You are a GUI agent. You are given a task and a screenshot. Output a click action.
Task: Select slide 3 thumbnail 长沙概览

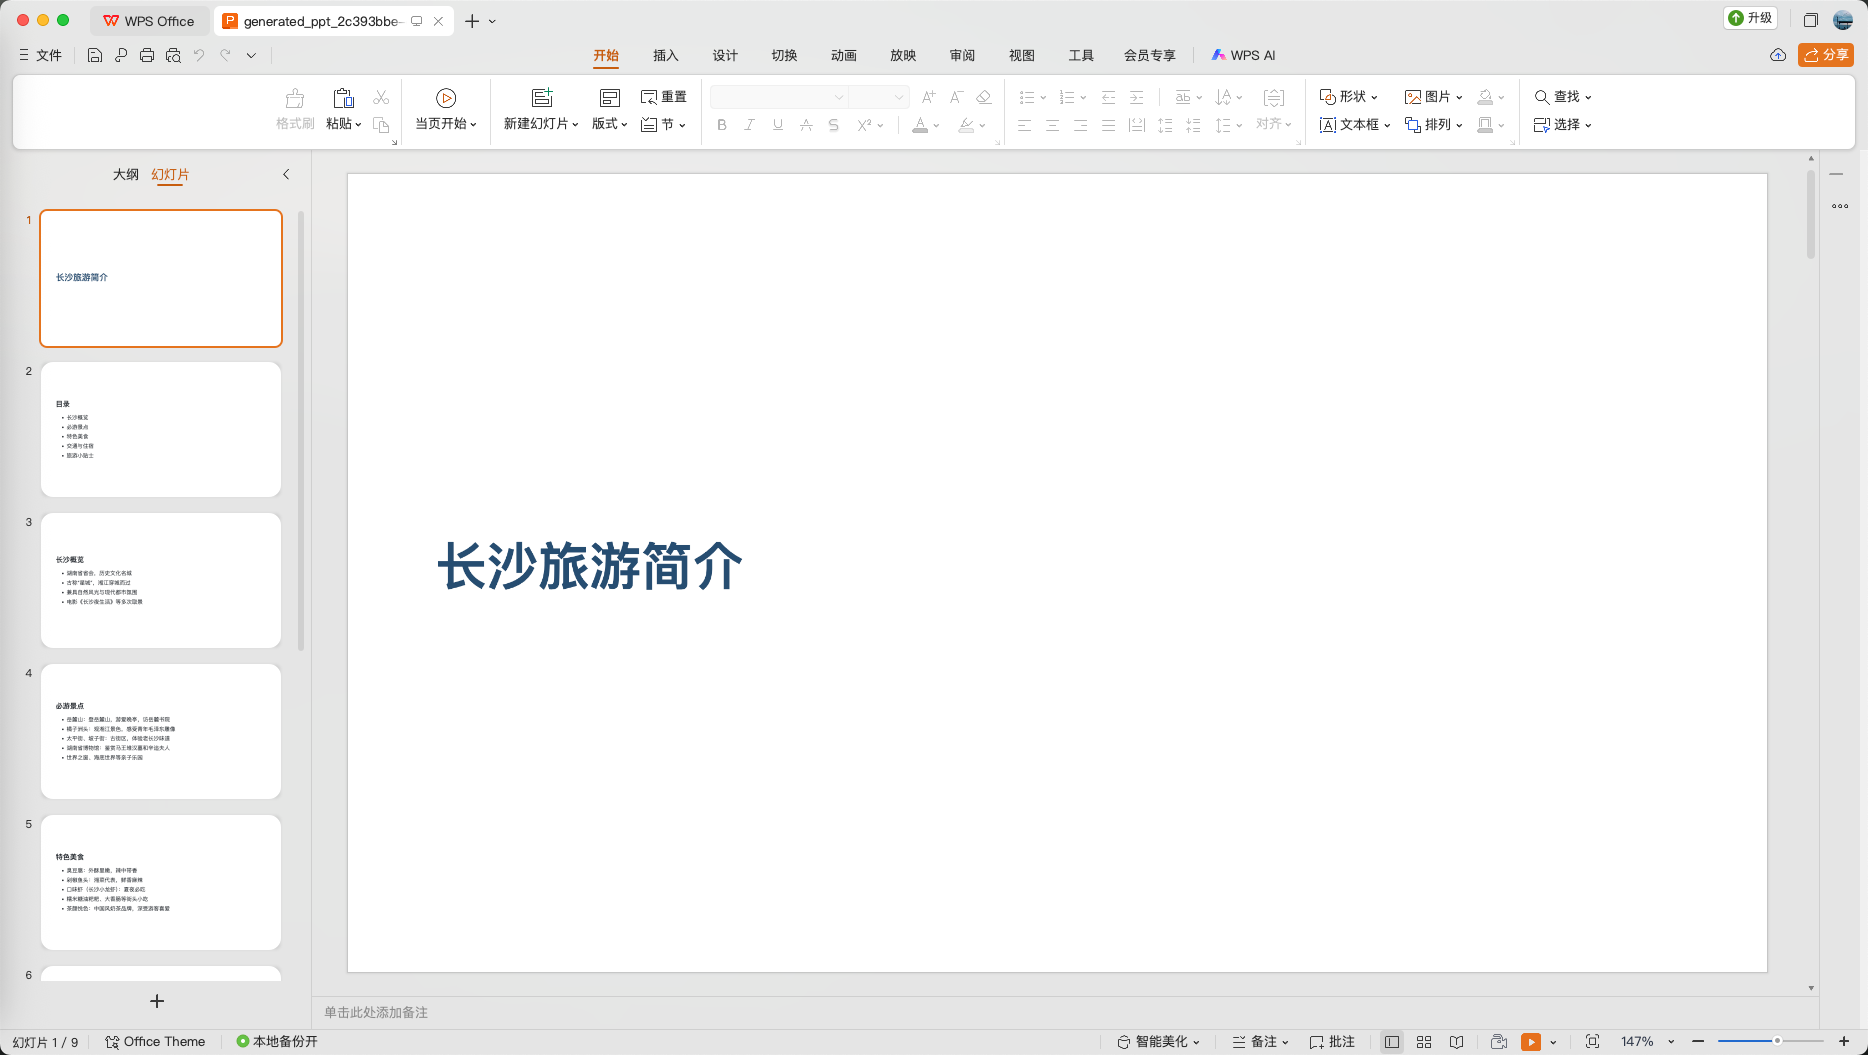point(161,580)
